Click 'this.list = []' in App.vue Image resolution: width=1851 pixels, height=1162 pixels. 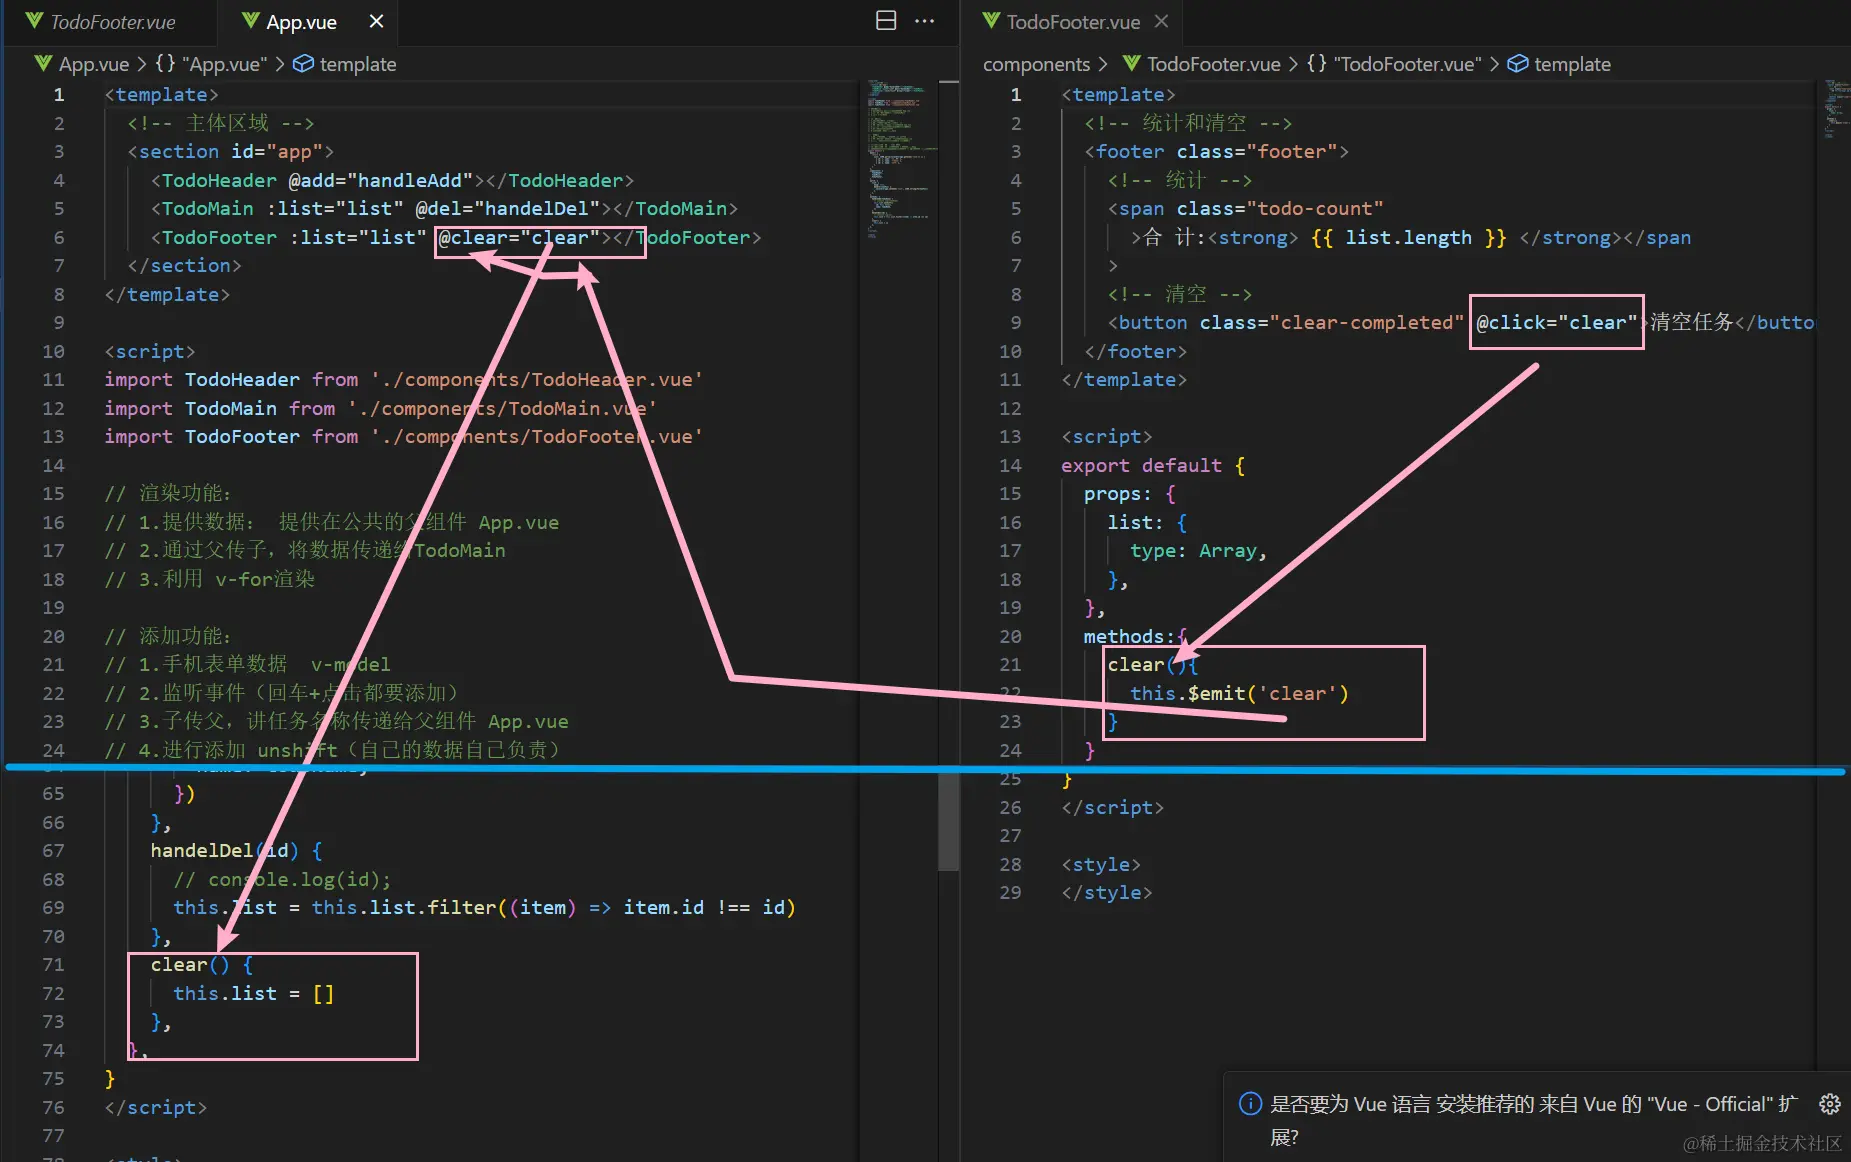pyautogui.click(x=254, y=994)
